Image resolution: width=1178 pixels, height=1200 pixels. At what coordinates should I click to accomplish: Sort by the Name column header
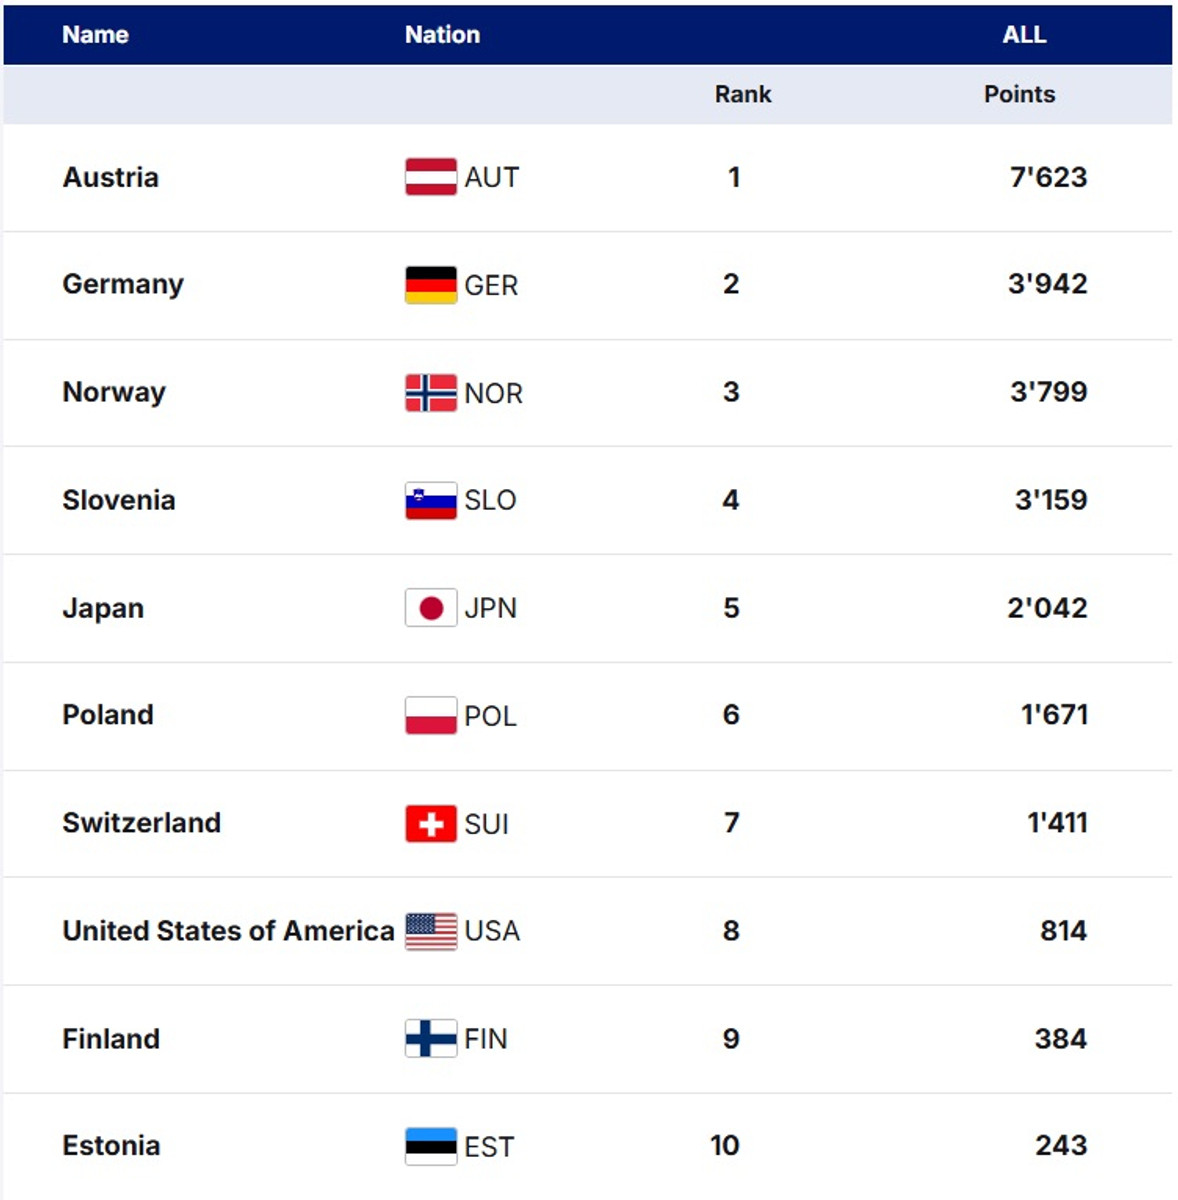click(x=95, y=35)
